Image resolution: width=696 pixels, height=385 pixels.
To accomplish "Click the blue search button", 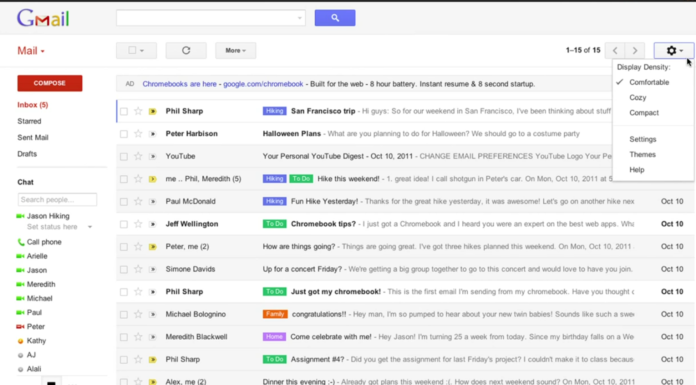I will [x=335, y=18].
